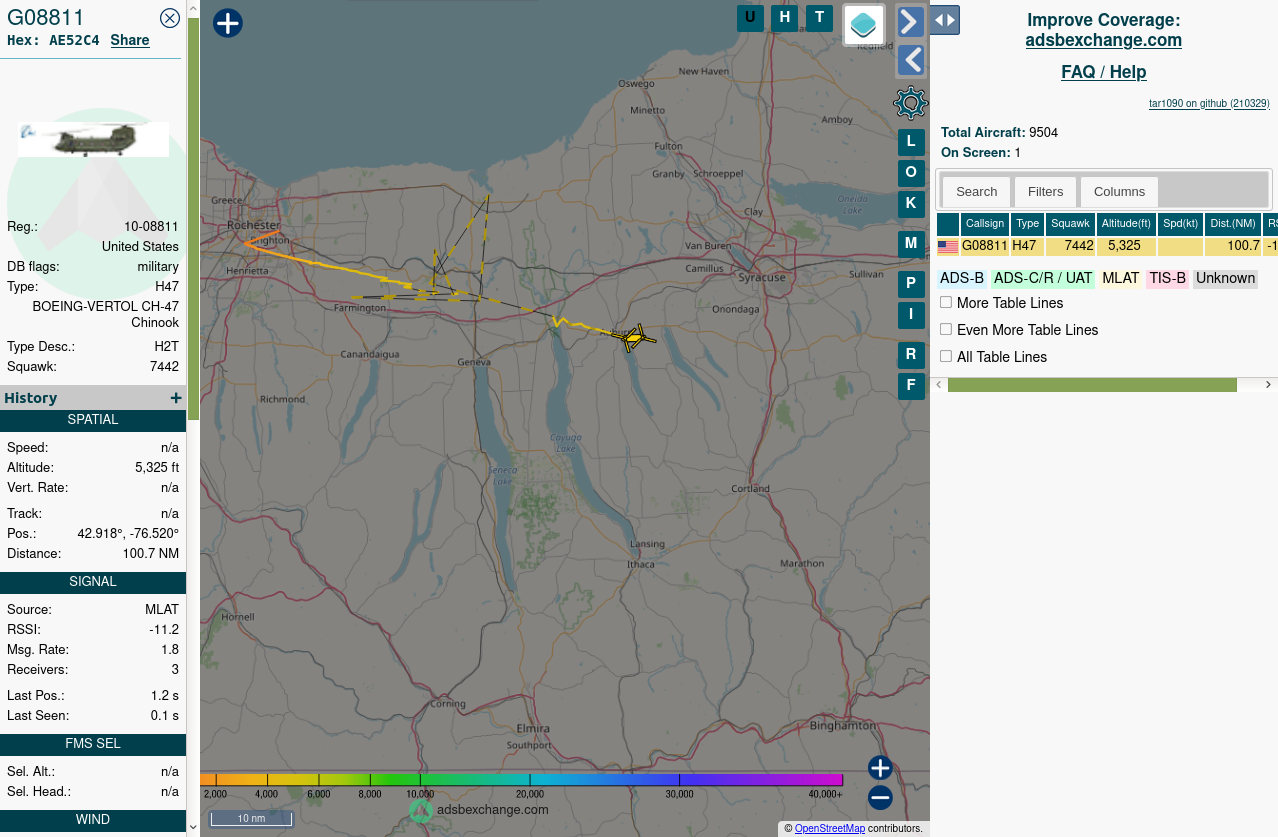1278x837 pixels.
Task: Open the map layers selector
Action: pyautogui.click(x=864, y=25)
